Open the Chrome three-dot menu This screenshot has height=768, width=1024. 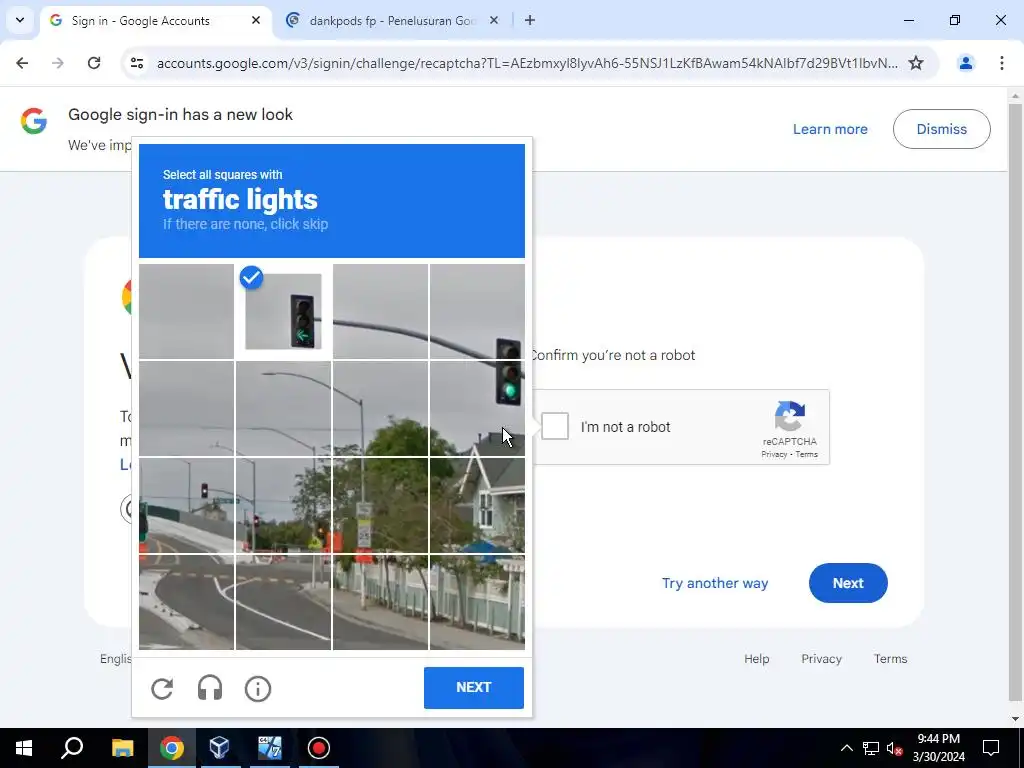point(1001,63)
